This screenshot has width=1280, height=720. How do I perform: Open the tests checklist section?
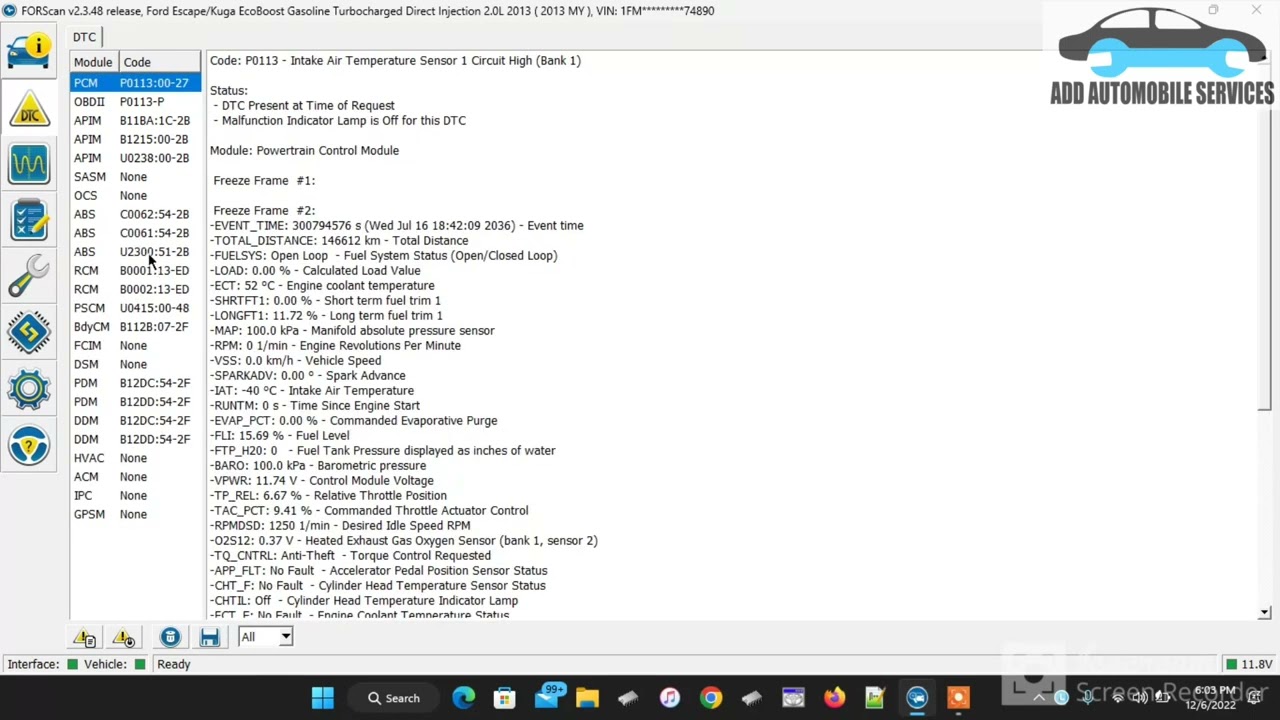29,220
